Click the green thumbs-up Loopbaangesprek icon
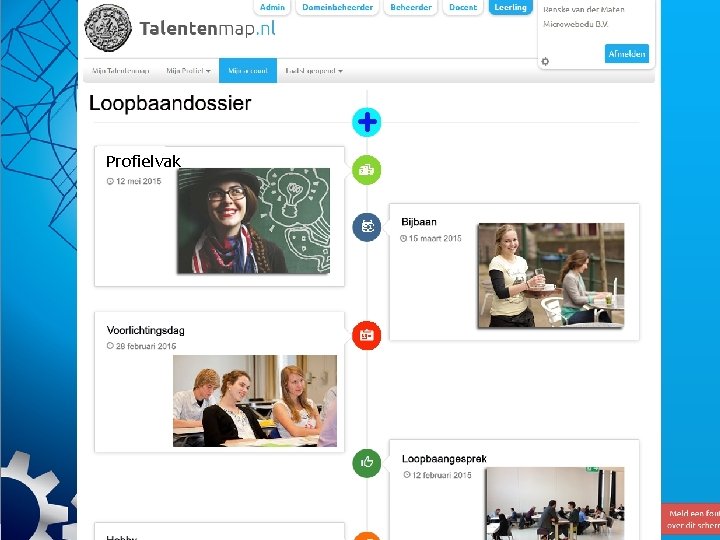 (366, 463)
